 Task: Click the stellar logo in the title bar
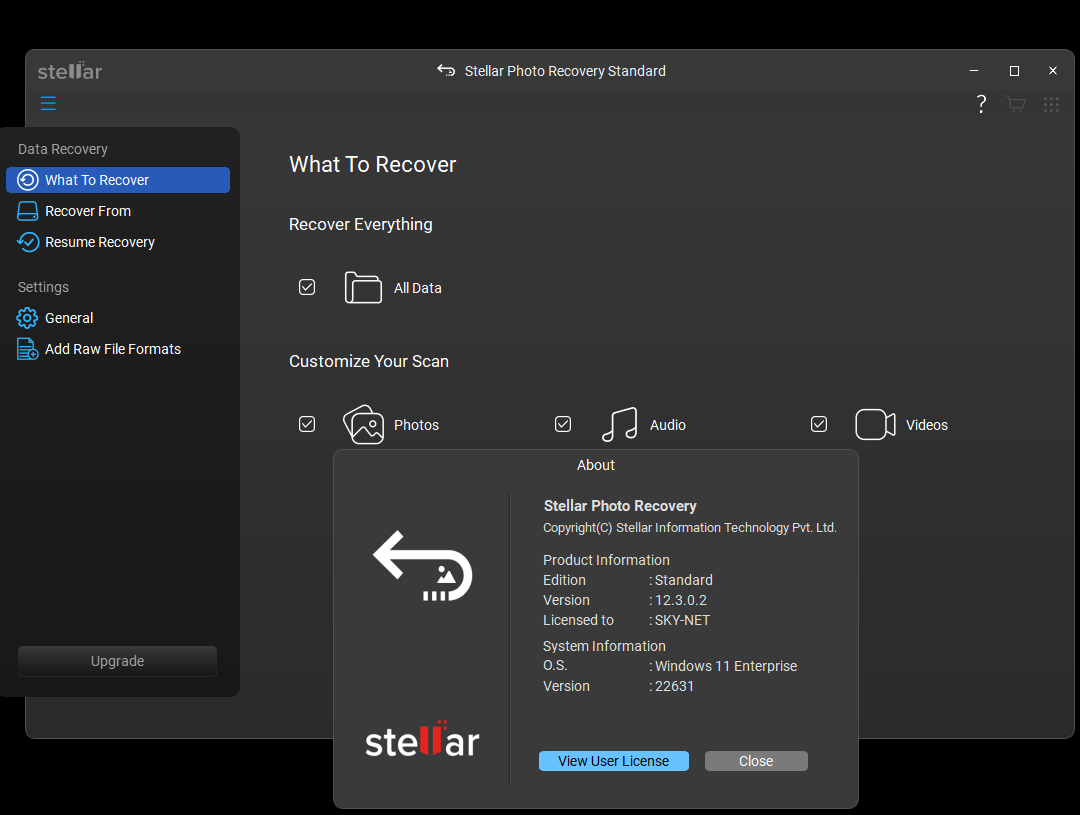point(70,70)
